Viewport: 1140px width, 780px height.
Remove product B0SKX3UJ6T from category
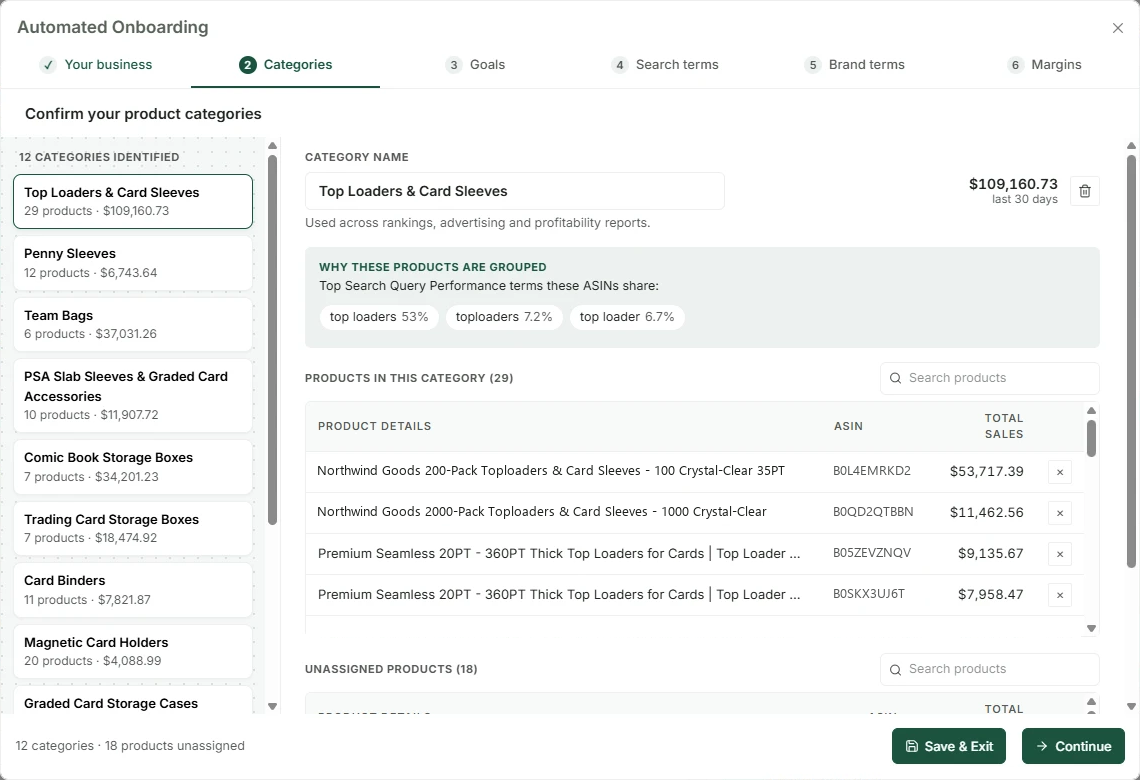[x=1060, y=595]
